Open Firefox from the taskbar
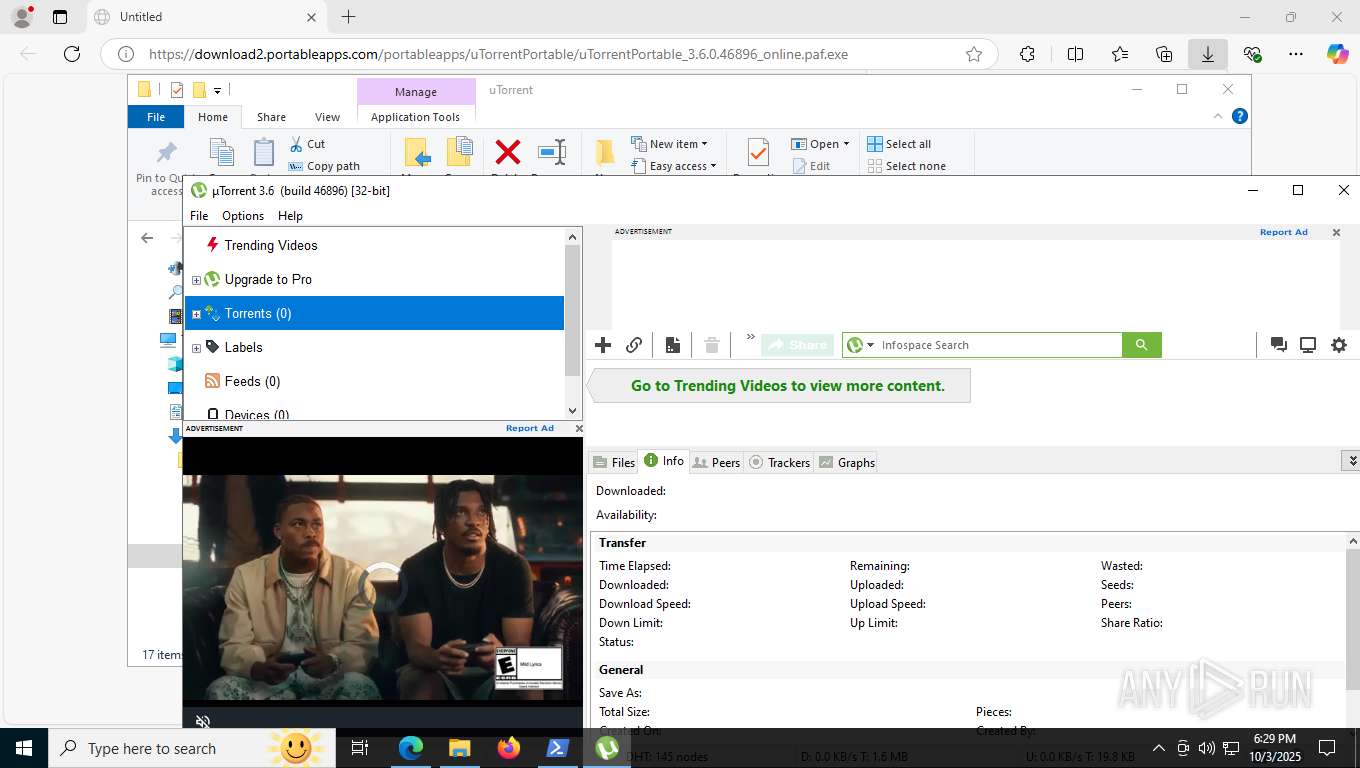Viewport: 1360px width, 768px height. [x=509, y=748]
